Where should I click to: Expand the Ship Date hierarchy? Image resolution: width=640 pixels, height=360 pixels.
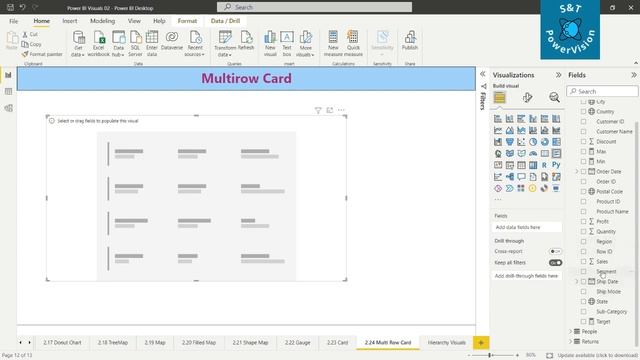[x=577, y=282]
